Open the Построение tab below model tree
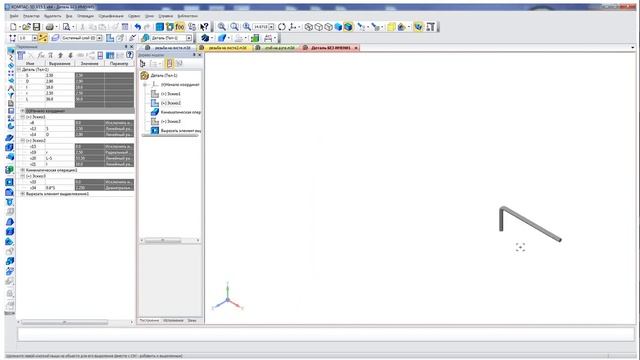640x360 pixels. click(149, 321)
